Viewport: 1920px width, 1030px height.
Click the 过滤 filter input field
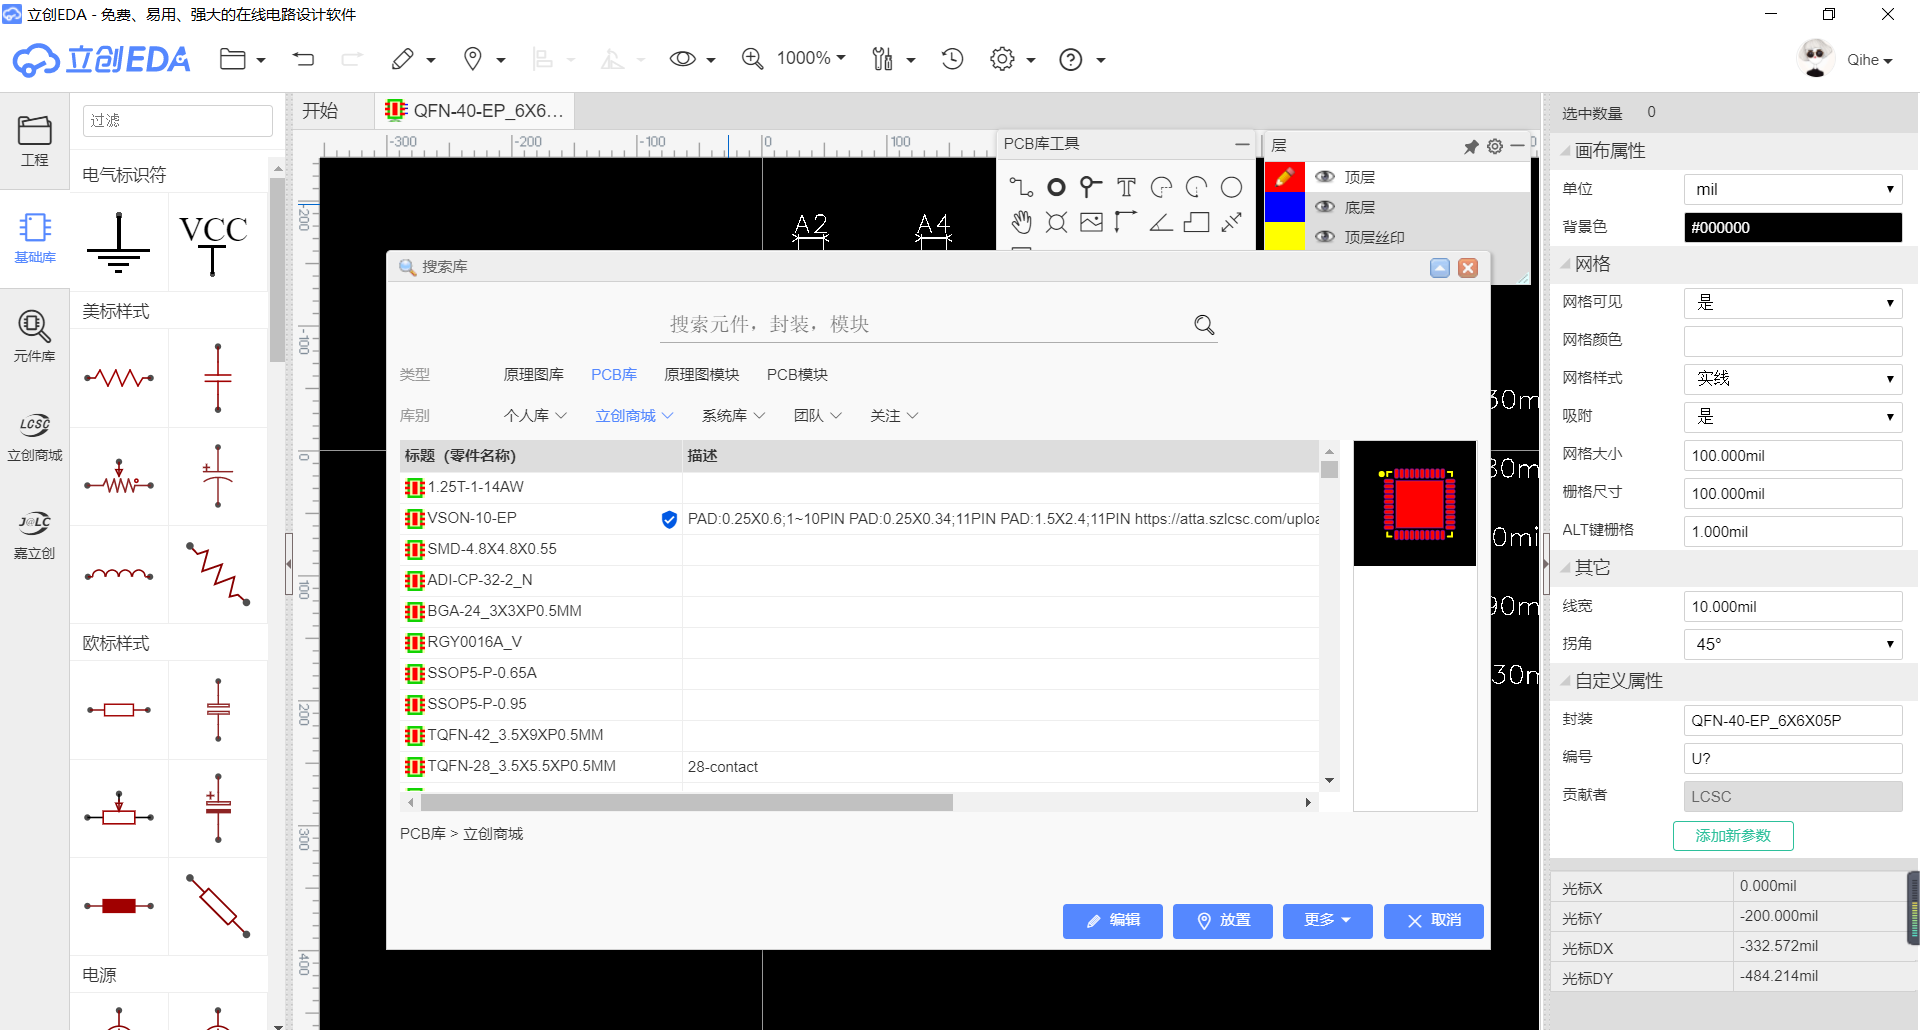(177, 121)
